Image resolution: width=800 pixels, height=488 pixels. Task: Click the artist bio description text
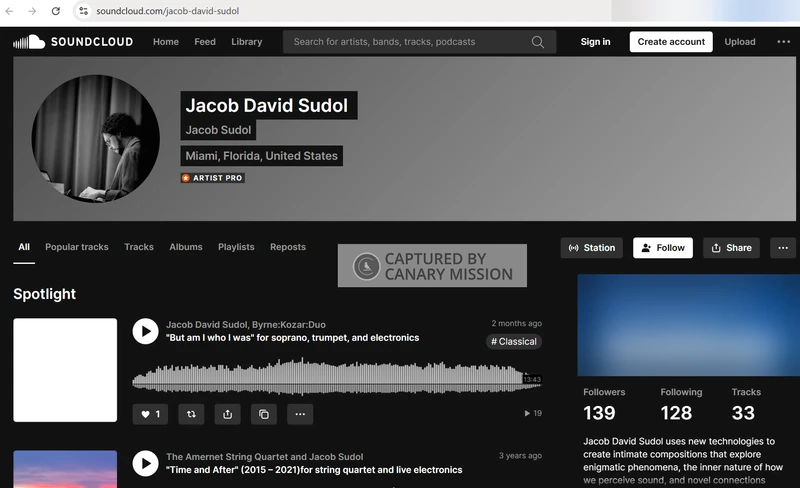pos(683,460)
